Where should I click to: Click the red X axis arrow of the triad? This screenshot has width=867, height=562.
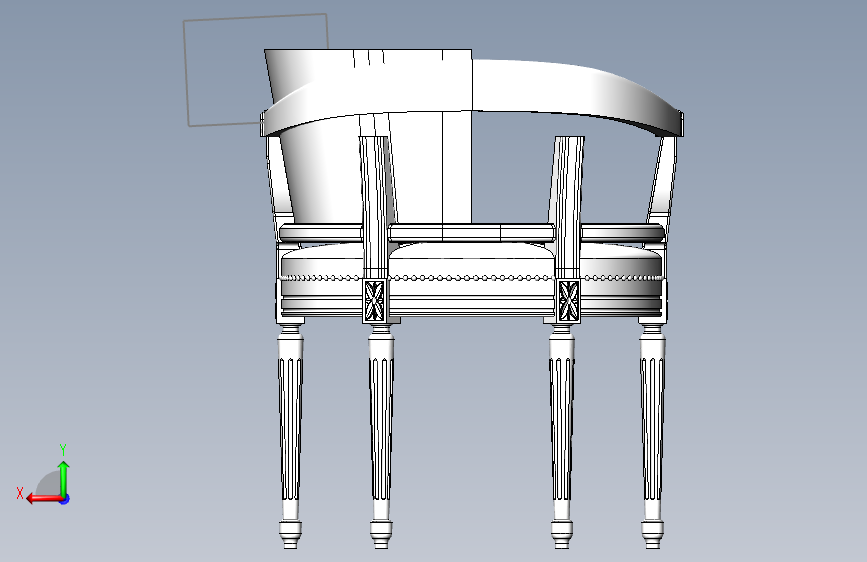click(43, 499)
